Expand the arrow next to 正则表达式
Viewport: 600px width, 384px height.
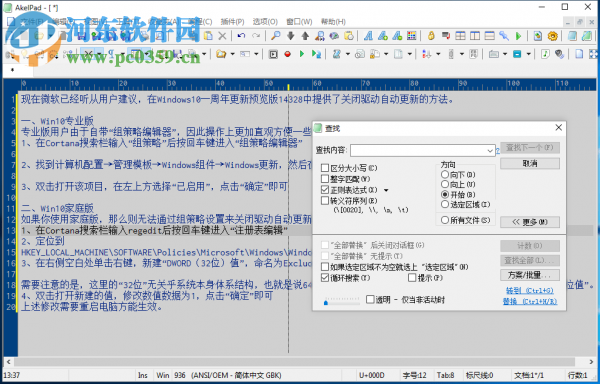tap(386, 190)
